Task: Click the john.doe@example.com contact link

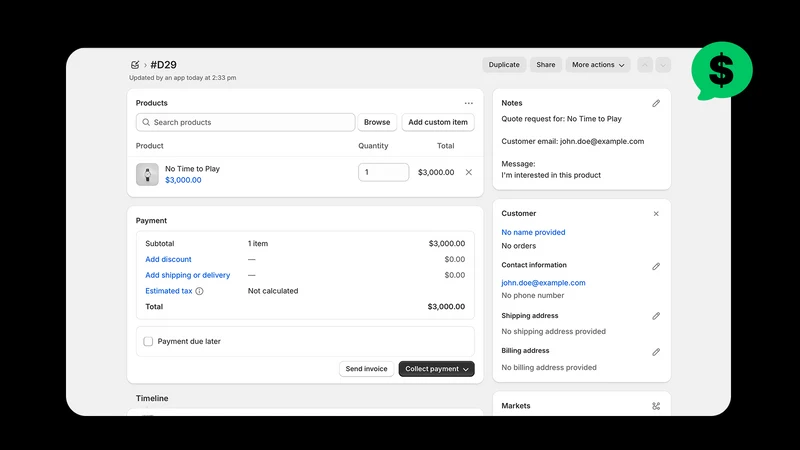Action: pos(543,283)
